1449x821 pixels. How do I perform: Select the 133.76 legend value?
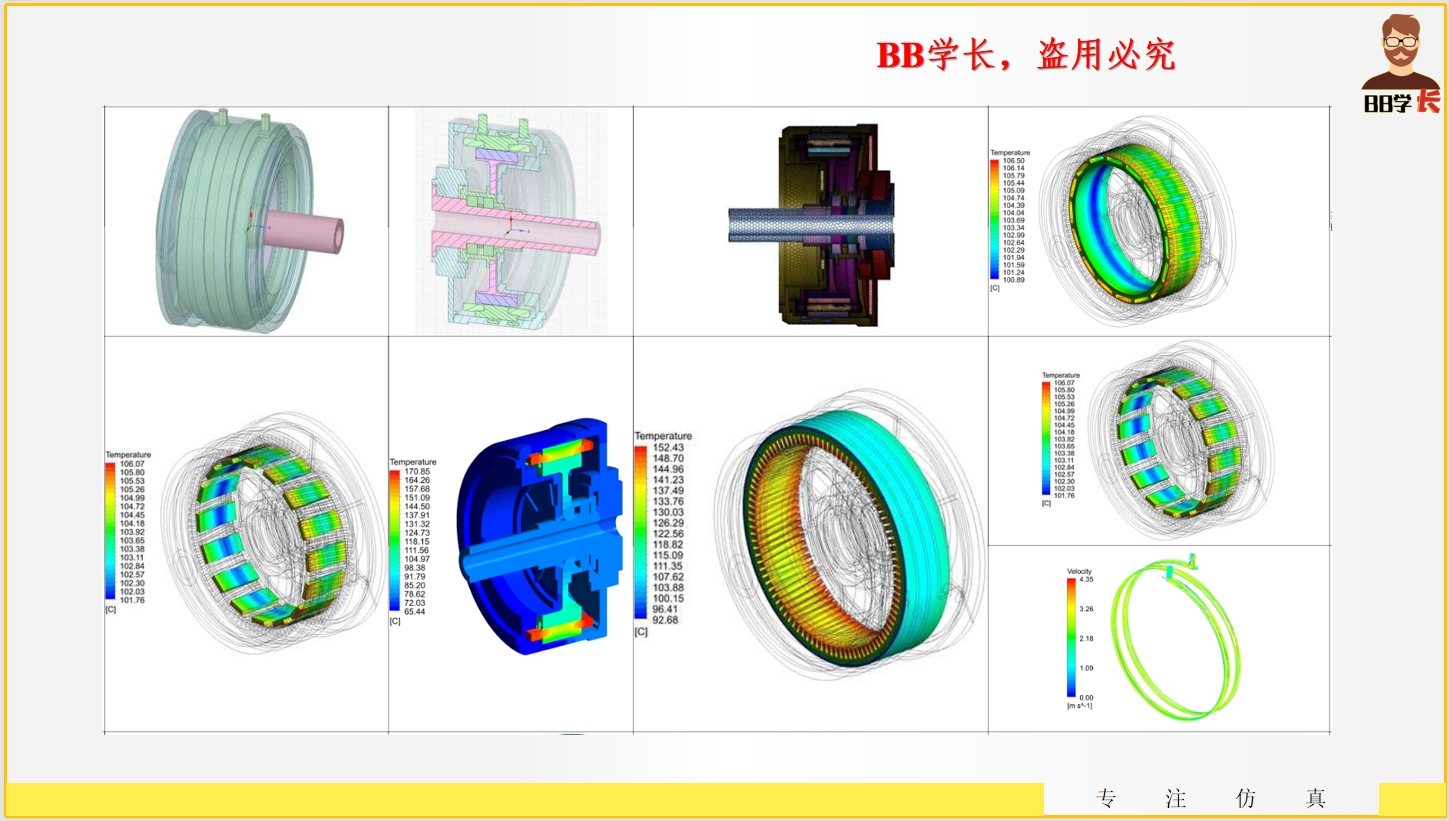point(666,502)
